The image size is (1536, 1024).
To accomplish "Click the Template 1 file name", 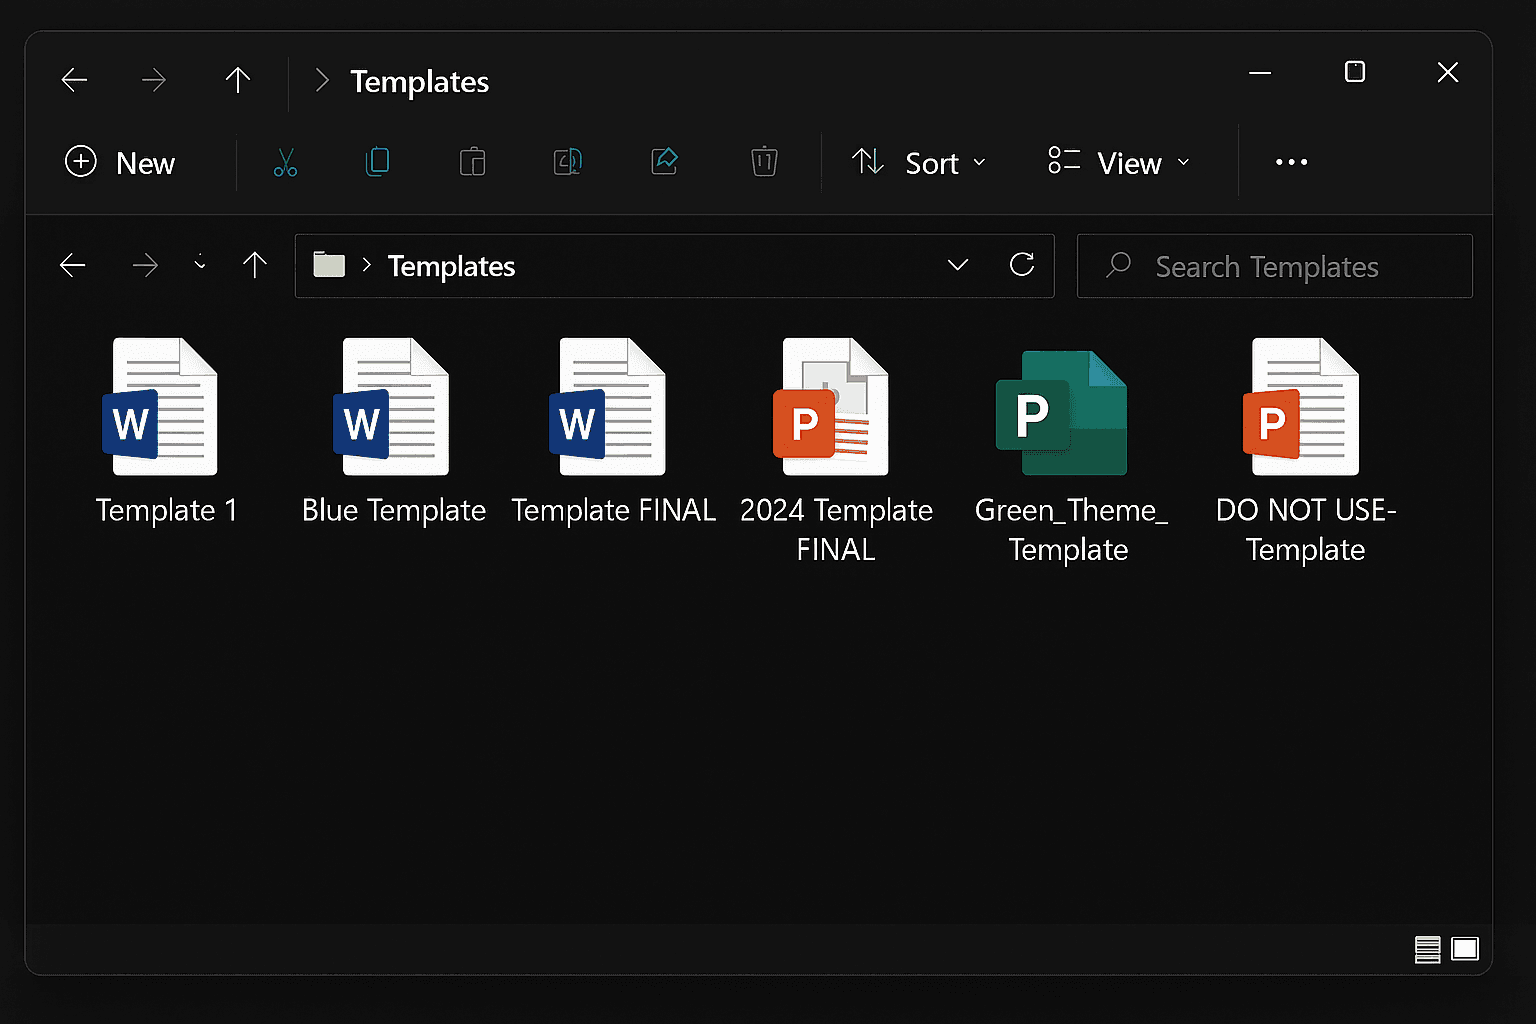I will tap(167, 510).
